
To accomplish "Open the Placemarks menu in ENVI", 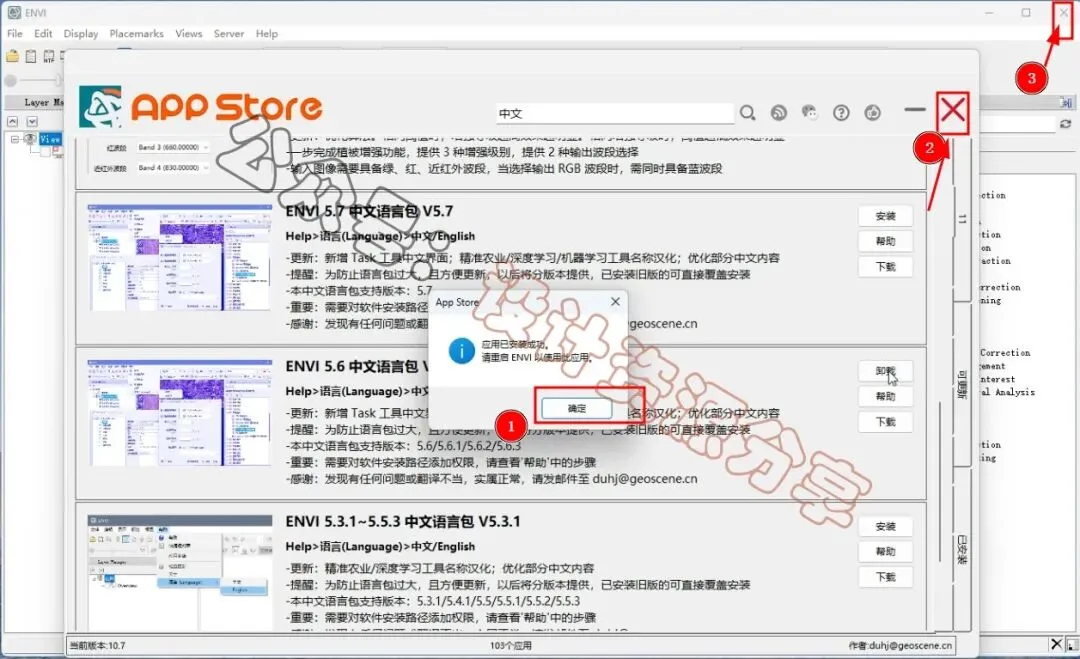I will click(x=136, y=33).
